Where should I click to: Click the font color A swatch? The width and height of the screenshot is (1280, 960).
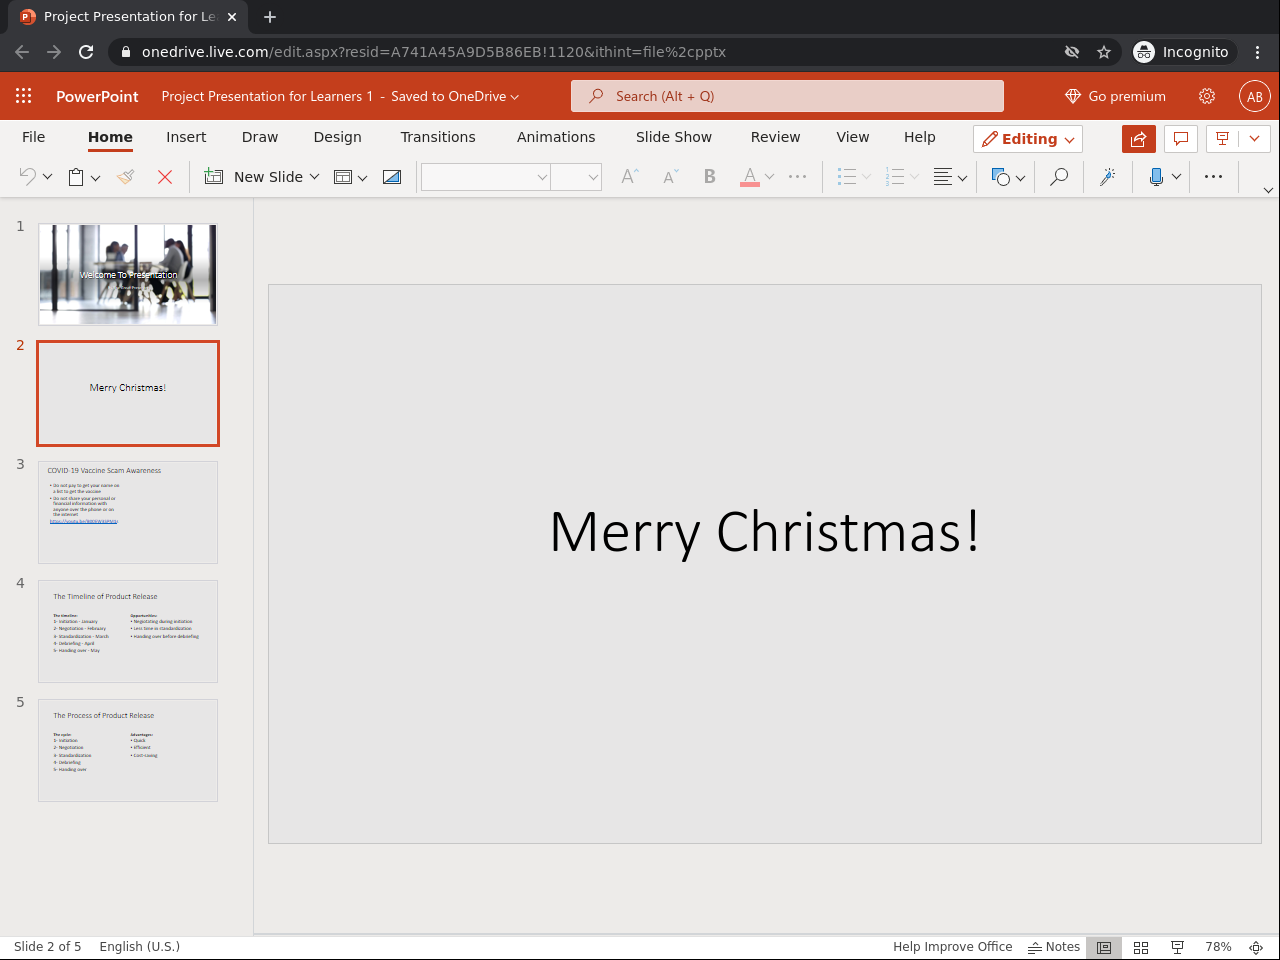750,177
